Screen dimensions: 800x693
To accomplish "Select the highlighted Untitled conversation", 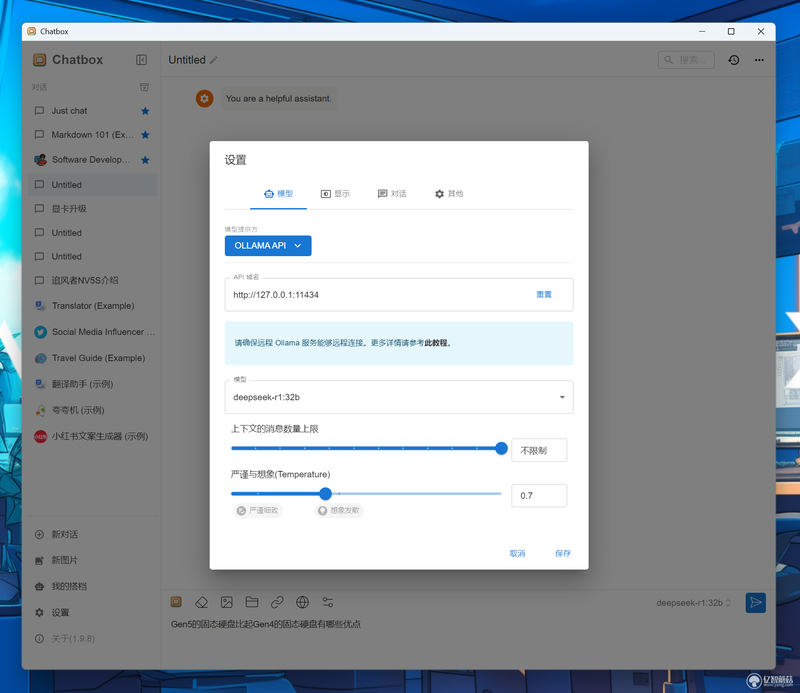I will 92,185.
